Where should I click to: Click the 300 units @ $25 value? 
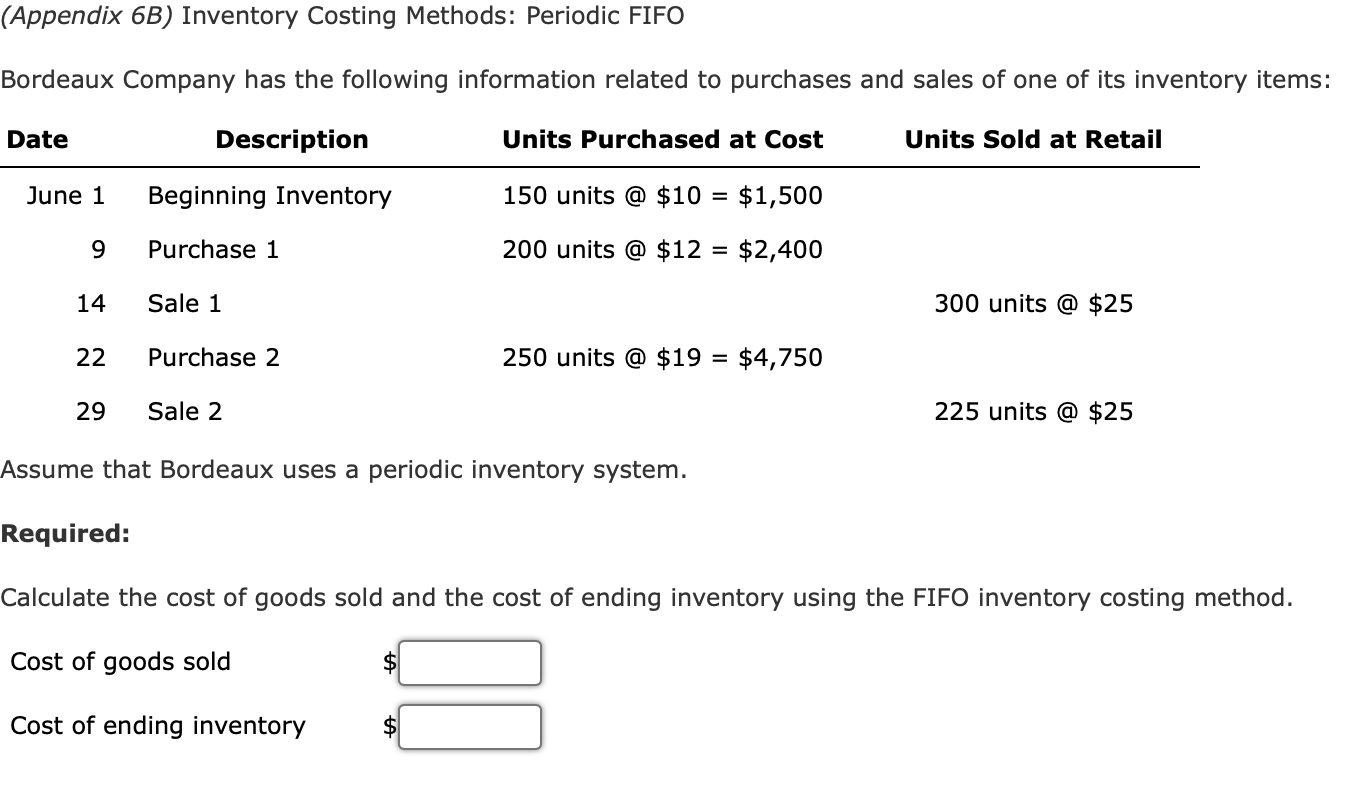pos(1033,303)
